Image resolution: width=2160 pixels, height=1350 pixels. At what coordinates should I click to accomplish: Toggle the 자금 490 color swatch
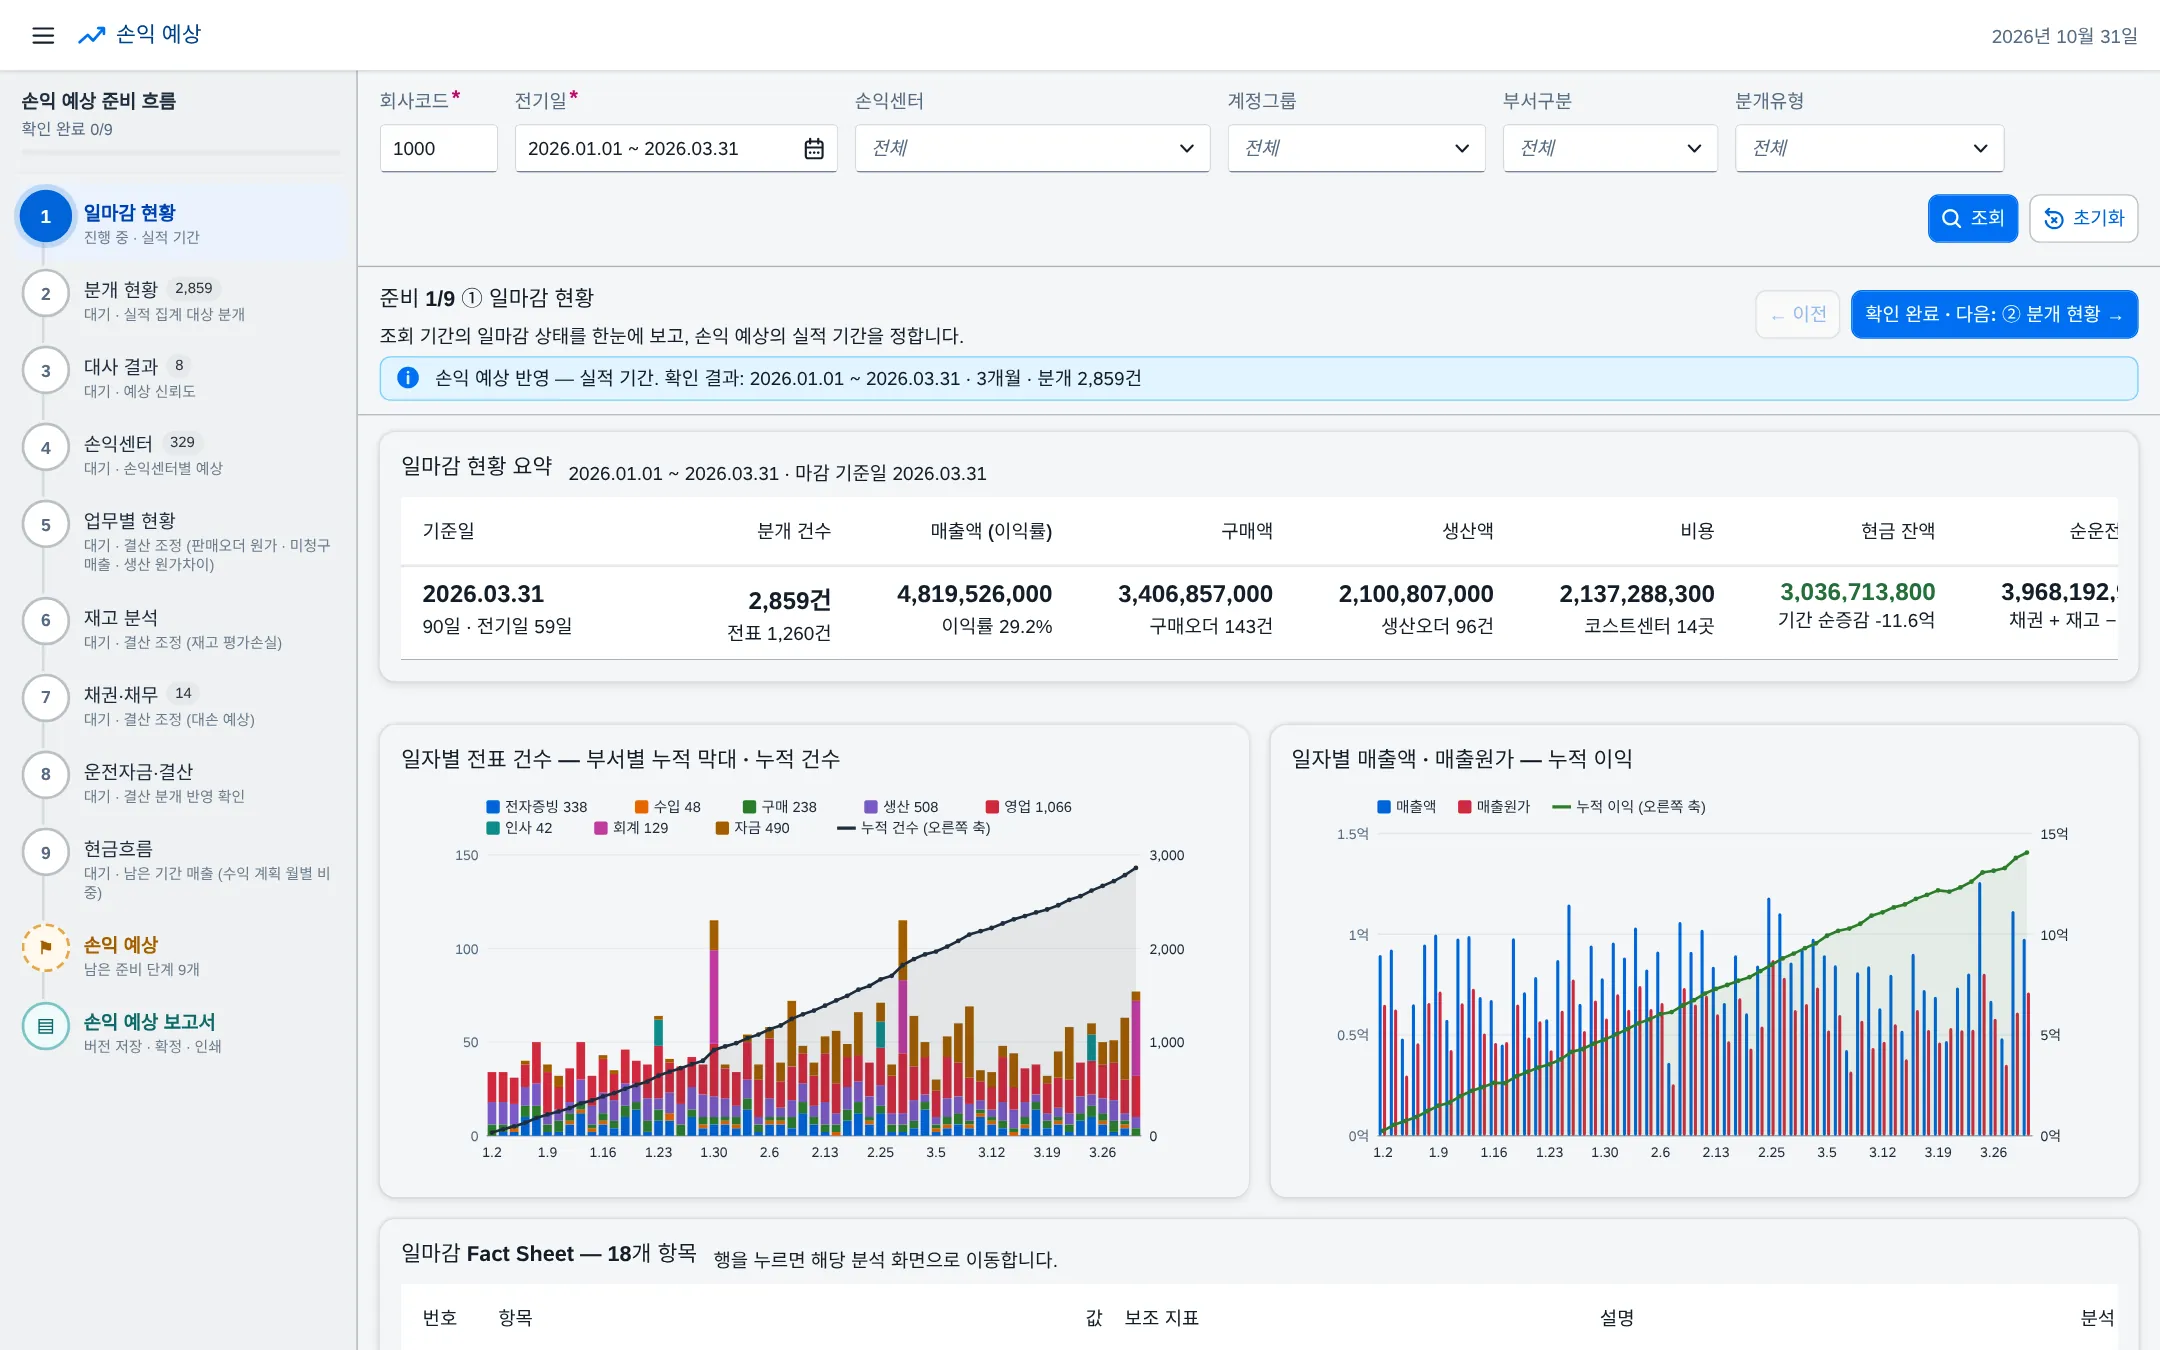(x=722, y=828)
